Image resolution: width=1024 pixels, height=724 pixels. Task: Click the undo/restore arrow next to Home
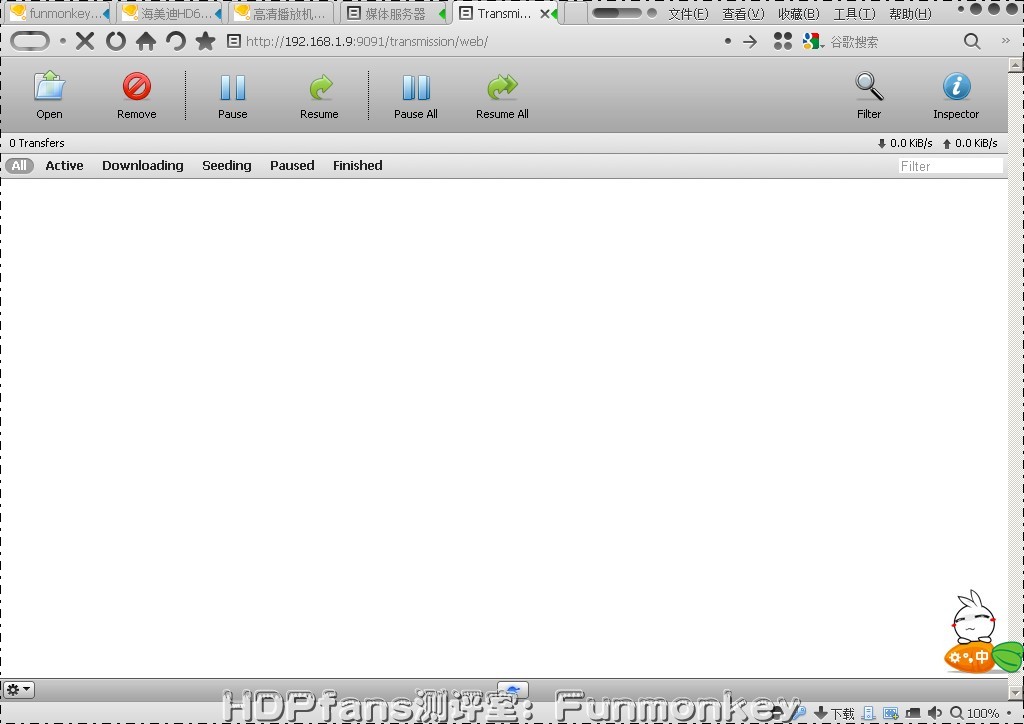[175, 41]
